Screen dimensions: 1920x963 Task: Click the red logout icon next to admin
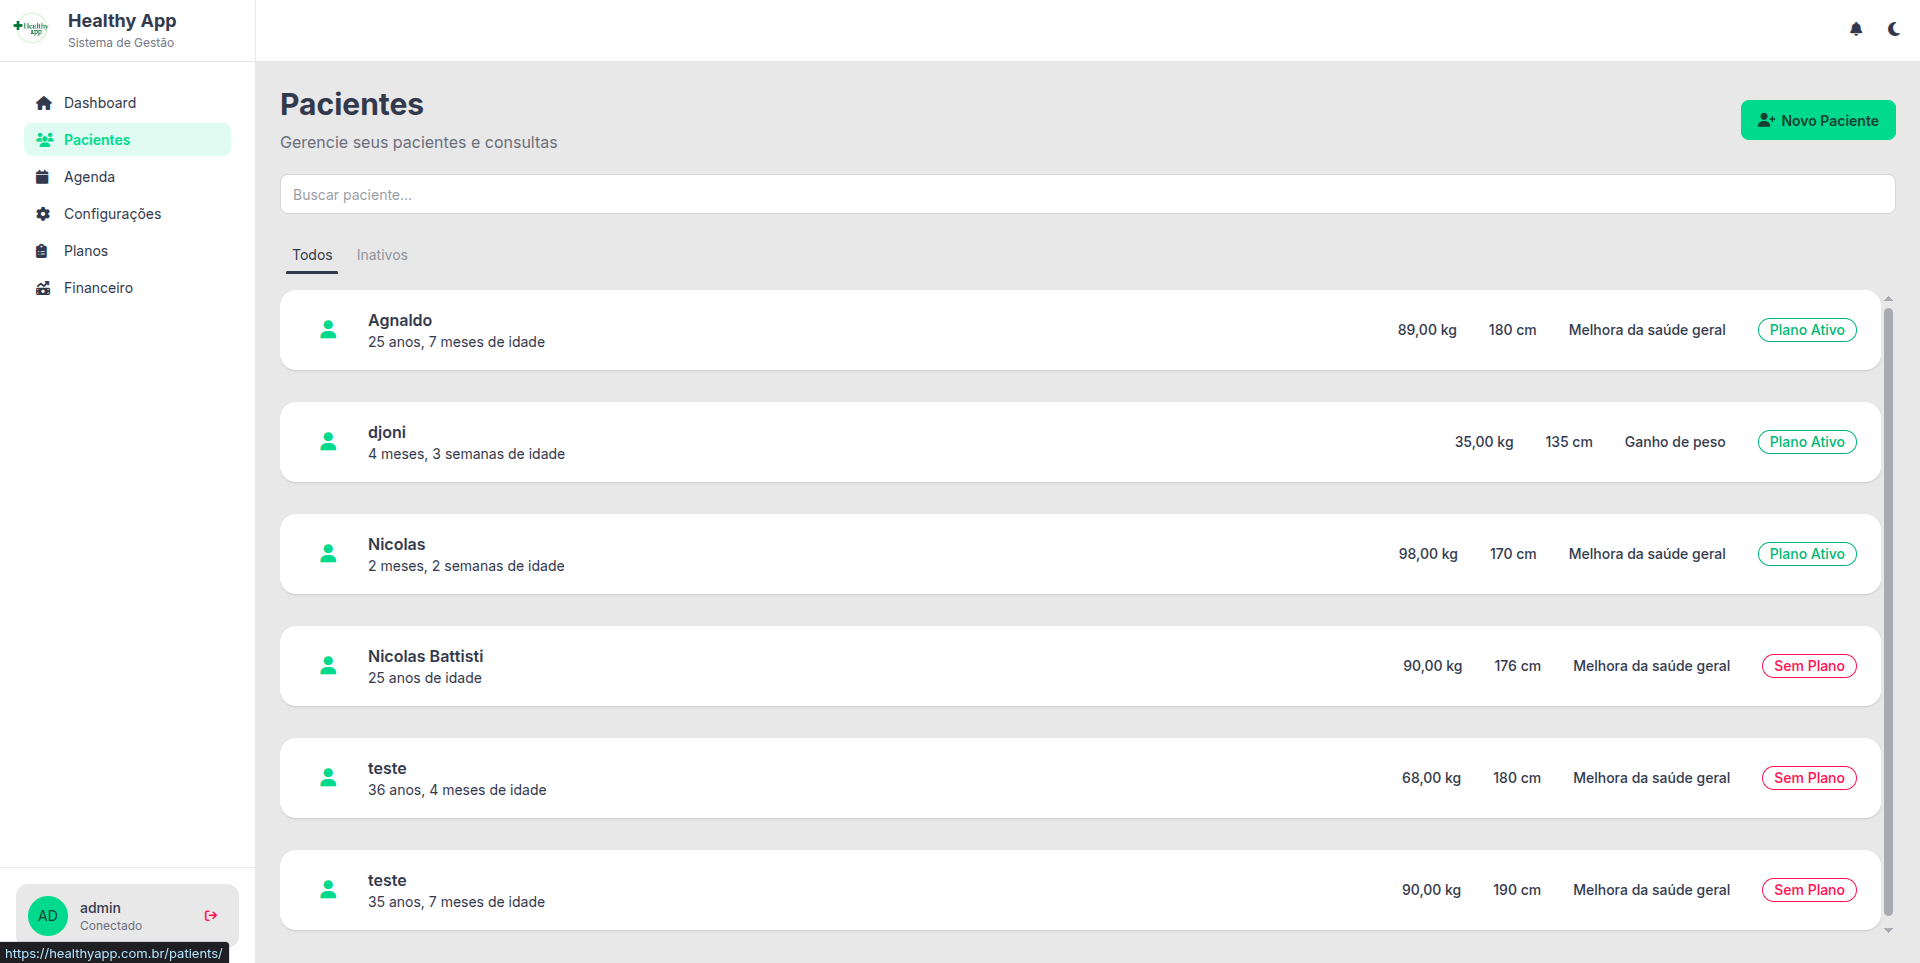(211, 915)
